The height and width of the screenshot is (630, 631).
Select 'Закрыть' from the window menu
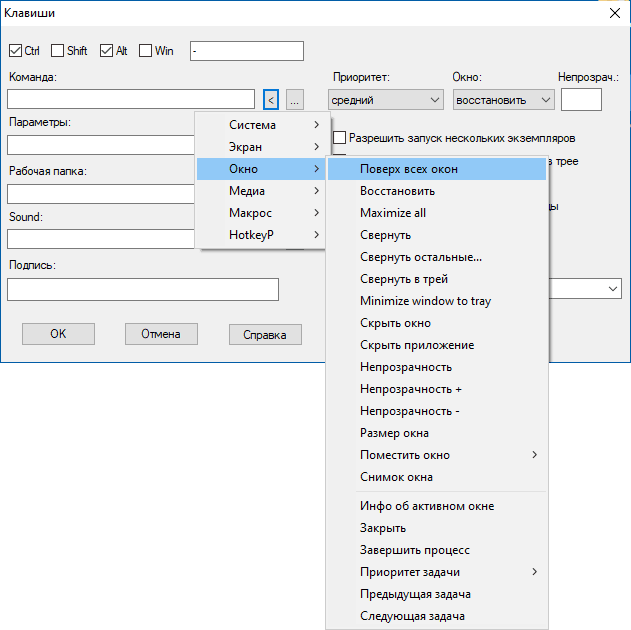pyautogui.click(x=437, y=528)
